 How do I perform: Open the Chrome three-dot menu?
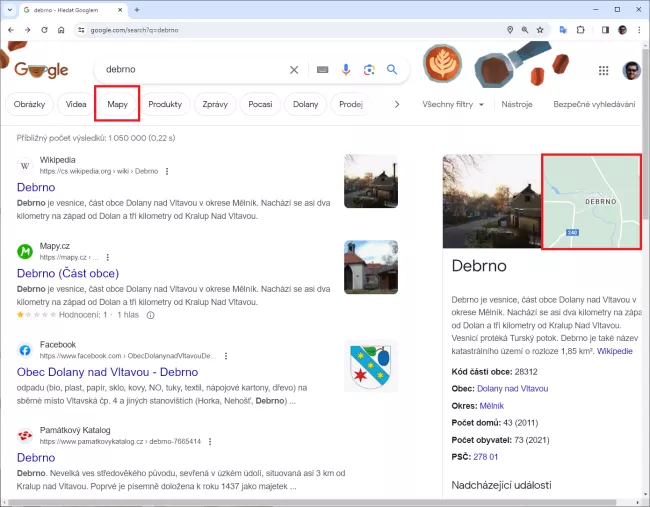point(639,30)
